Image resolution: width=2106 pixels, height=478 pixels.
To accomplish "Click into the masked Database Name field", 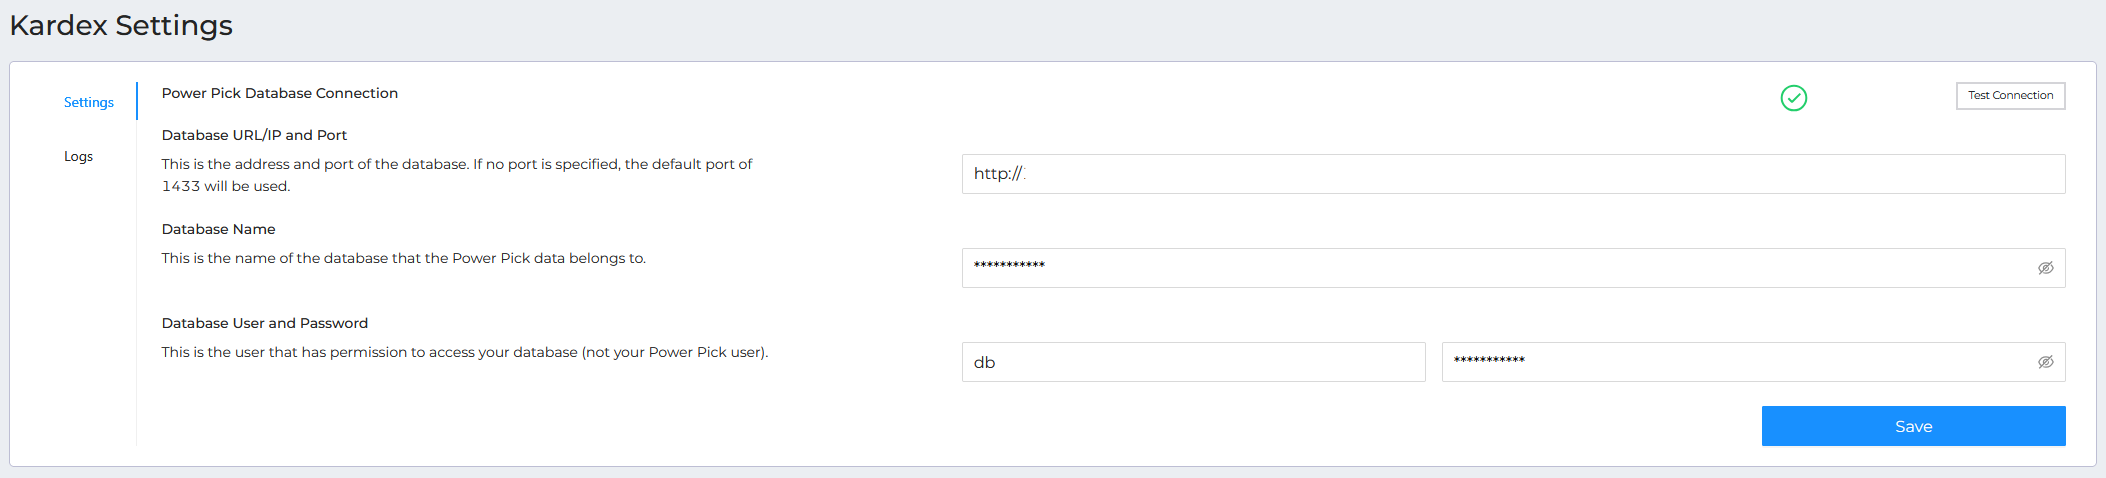I will click(1495, 268).
